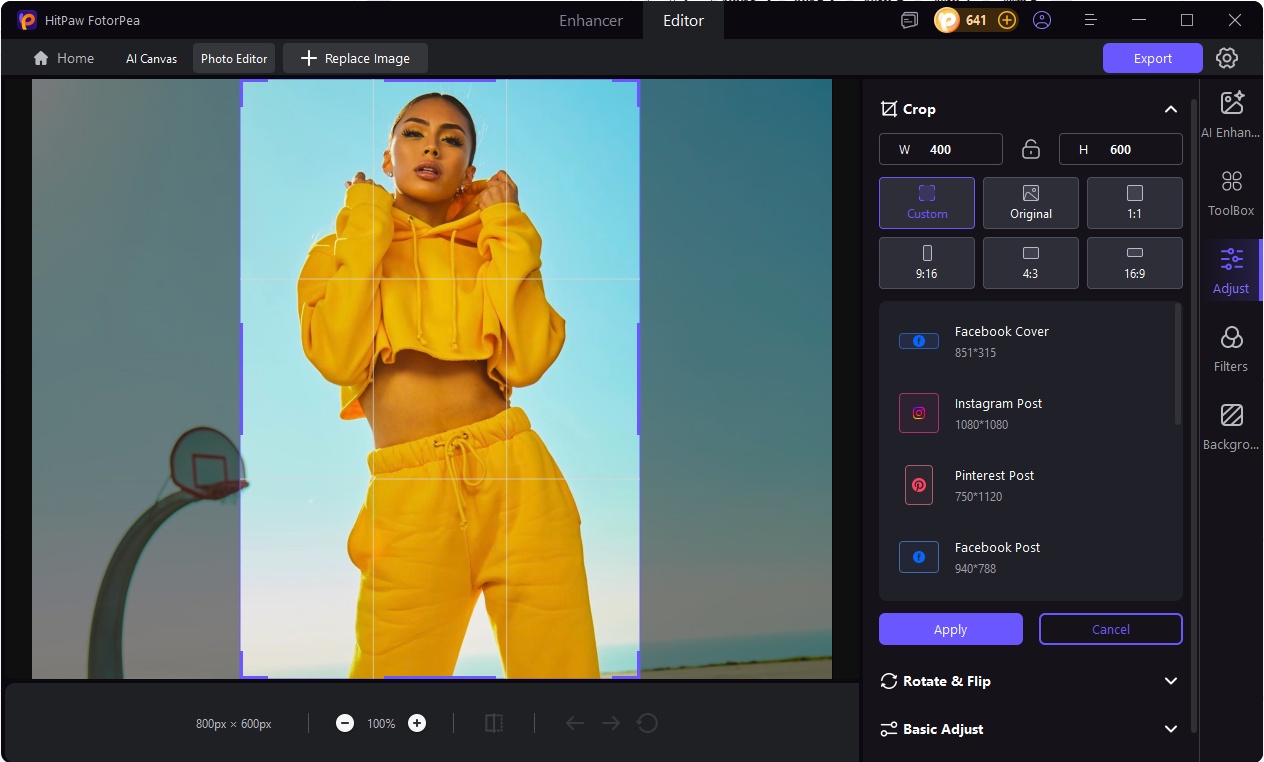
Task: Click the zoom in plus icon
Action: [417, 723]
